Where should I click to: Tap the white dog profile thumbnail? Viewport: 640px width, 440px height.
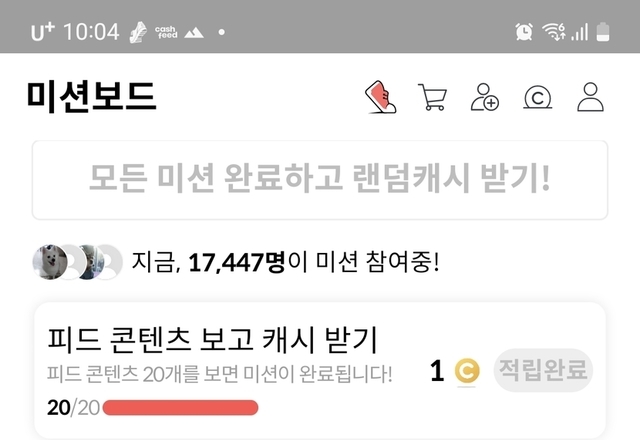(50, 262)
